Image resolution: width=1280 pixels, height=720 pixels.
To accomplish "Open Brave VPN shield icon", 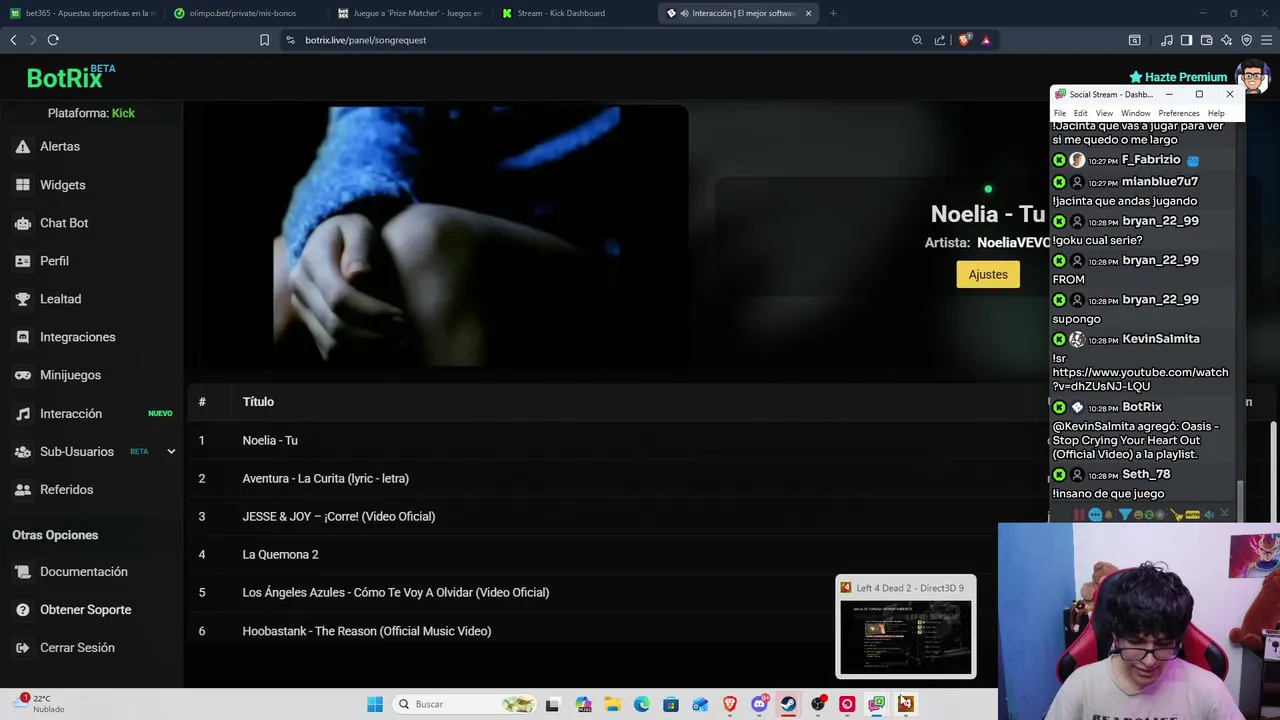I will pyautogui.click(x=1246, y=40).
